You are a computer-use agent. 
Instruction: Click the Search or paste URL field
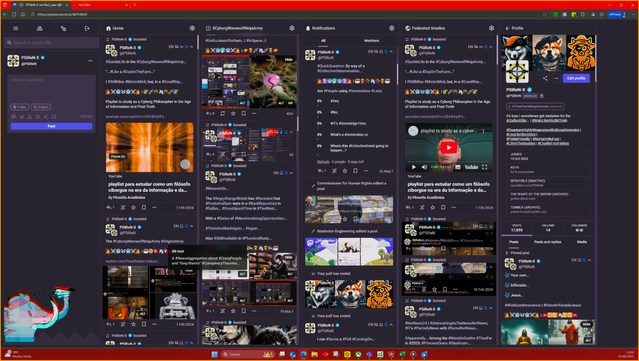pos(51,42)
